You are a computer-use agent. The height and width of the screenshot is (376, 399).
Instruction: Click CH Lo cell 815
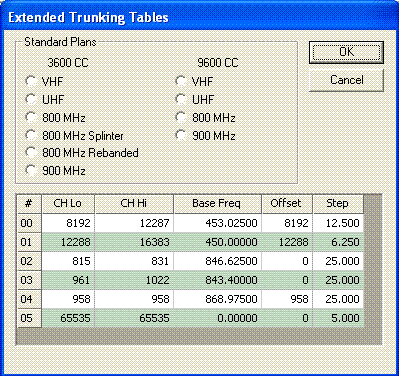pos(68,261)
